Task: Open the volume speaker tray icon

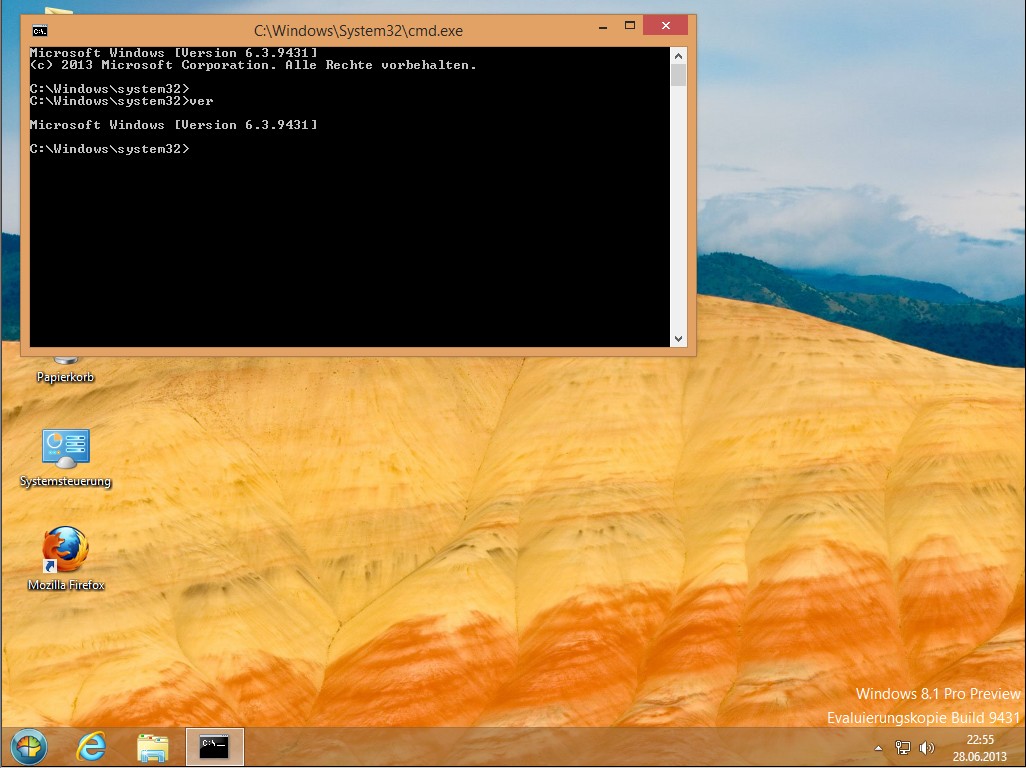Action: tap(927, 747)
